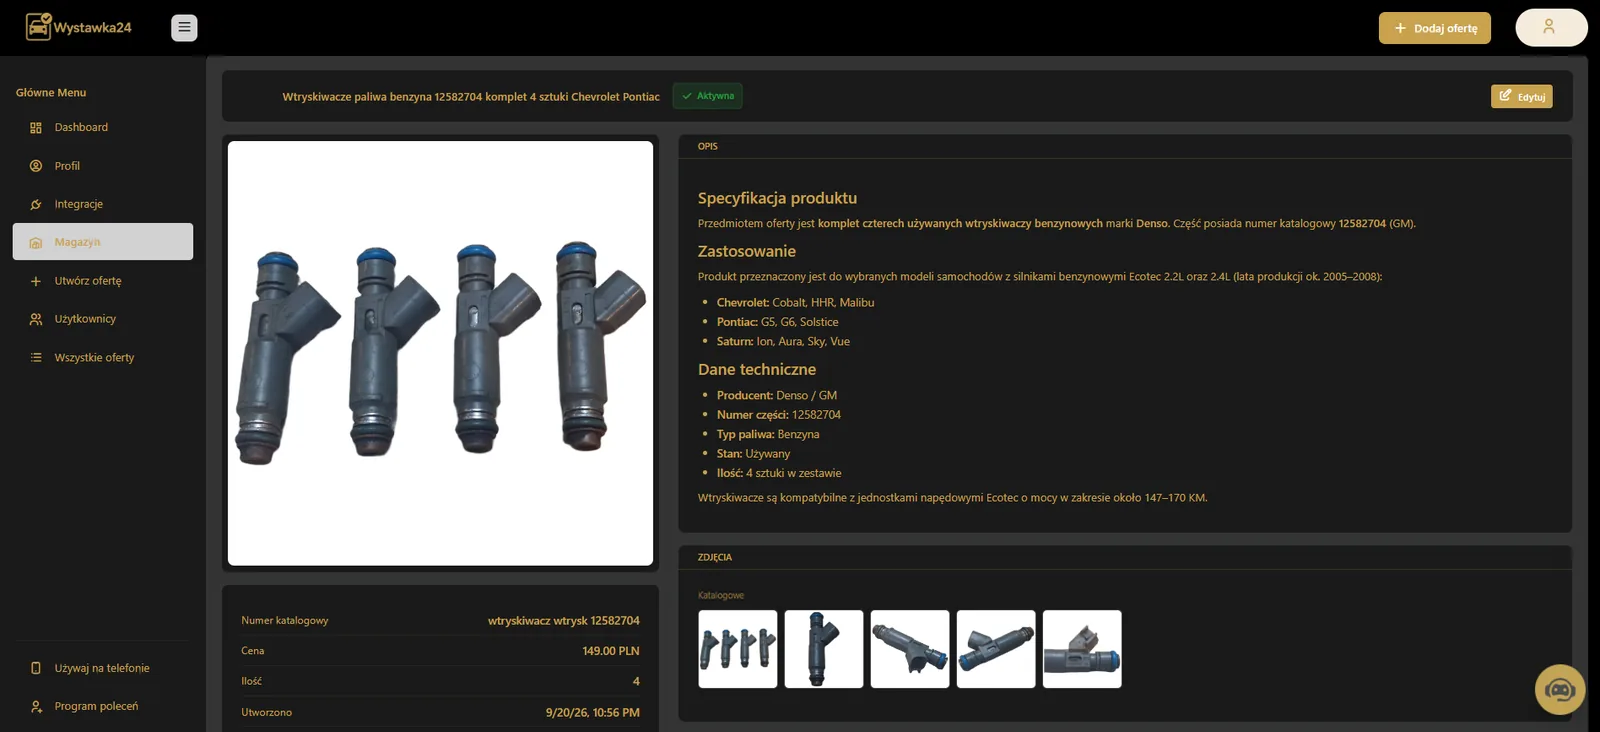Click the Dashboard grid icon
Viewport: 1600px width, 732px height.
[x=36, y=128]
